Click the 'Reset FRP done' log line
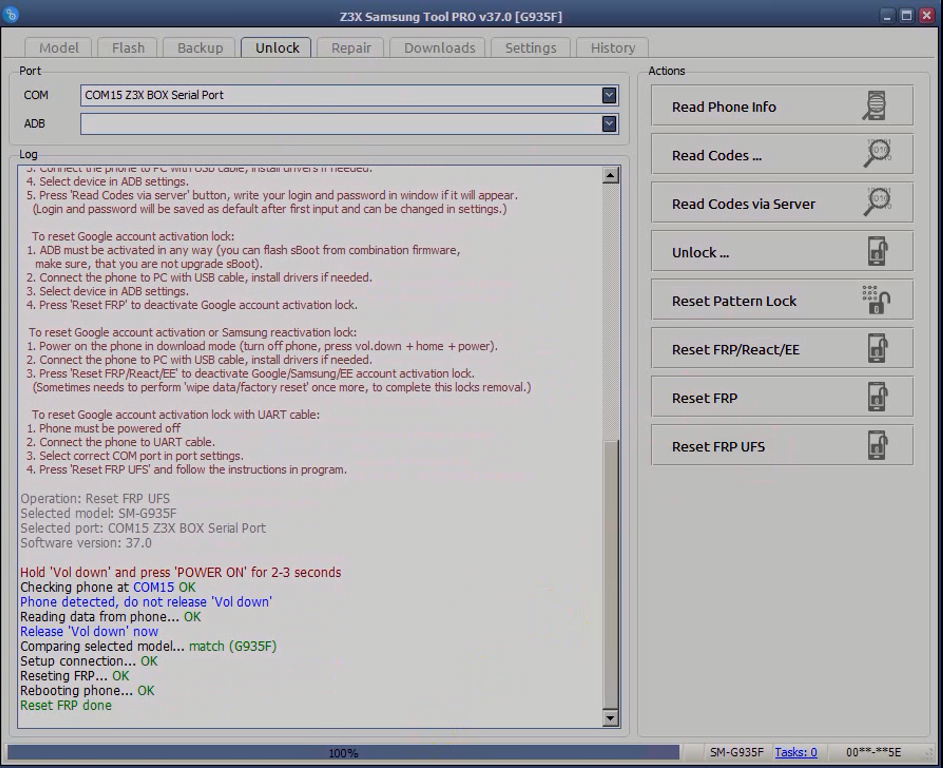Image resolution: width=943 pixels, height=768 pixels. pos(66,705)
